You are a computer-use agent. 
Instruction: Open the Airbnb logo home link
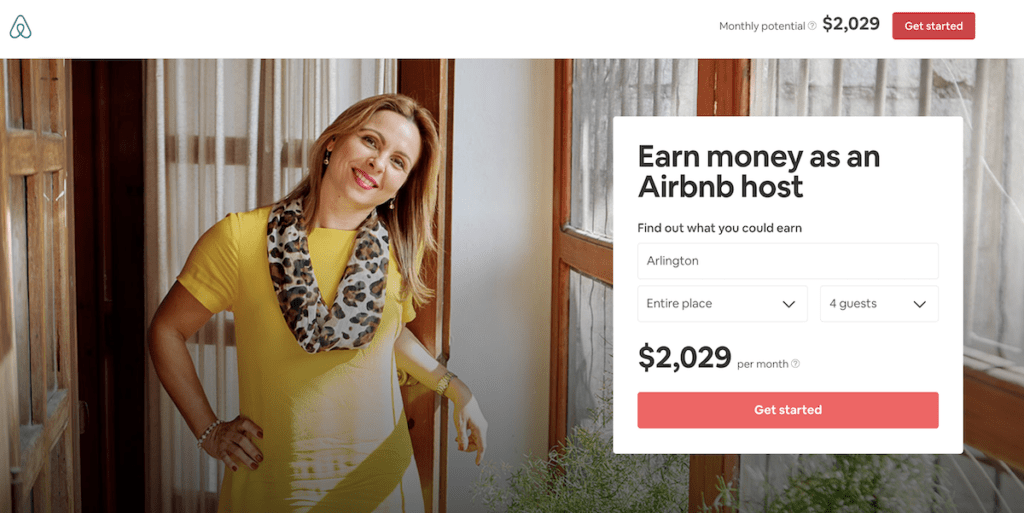pyautogui.click(x=20, y=27)
